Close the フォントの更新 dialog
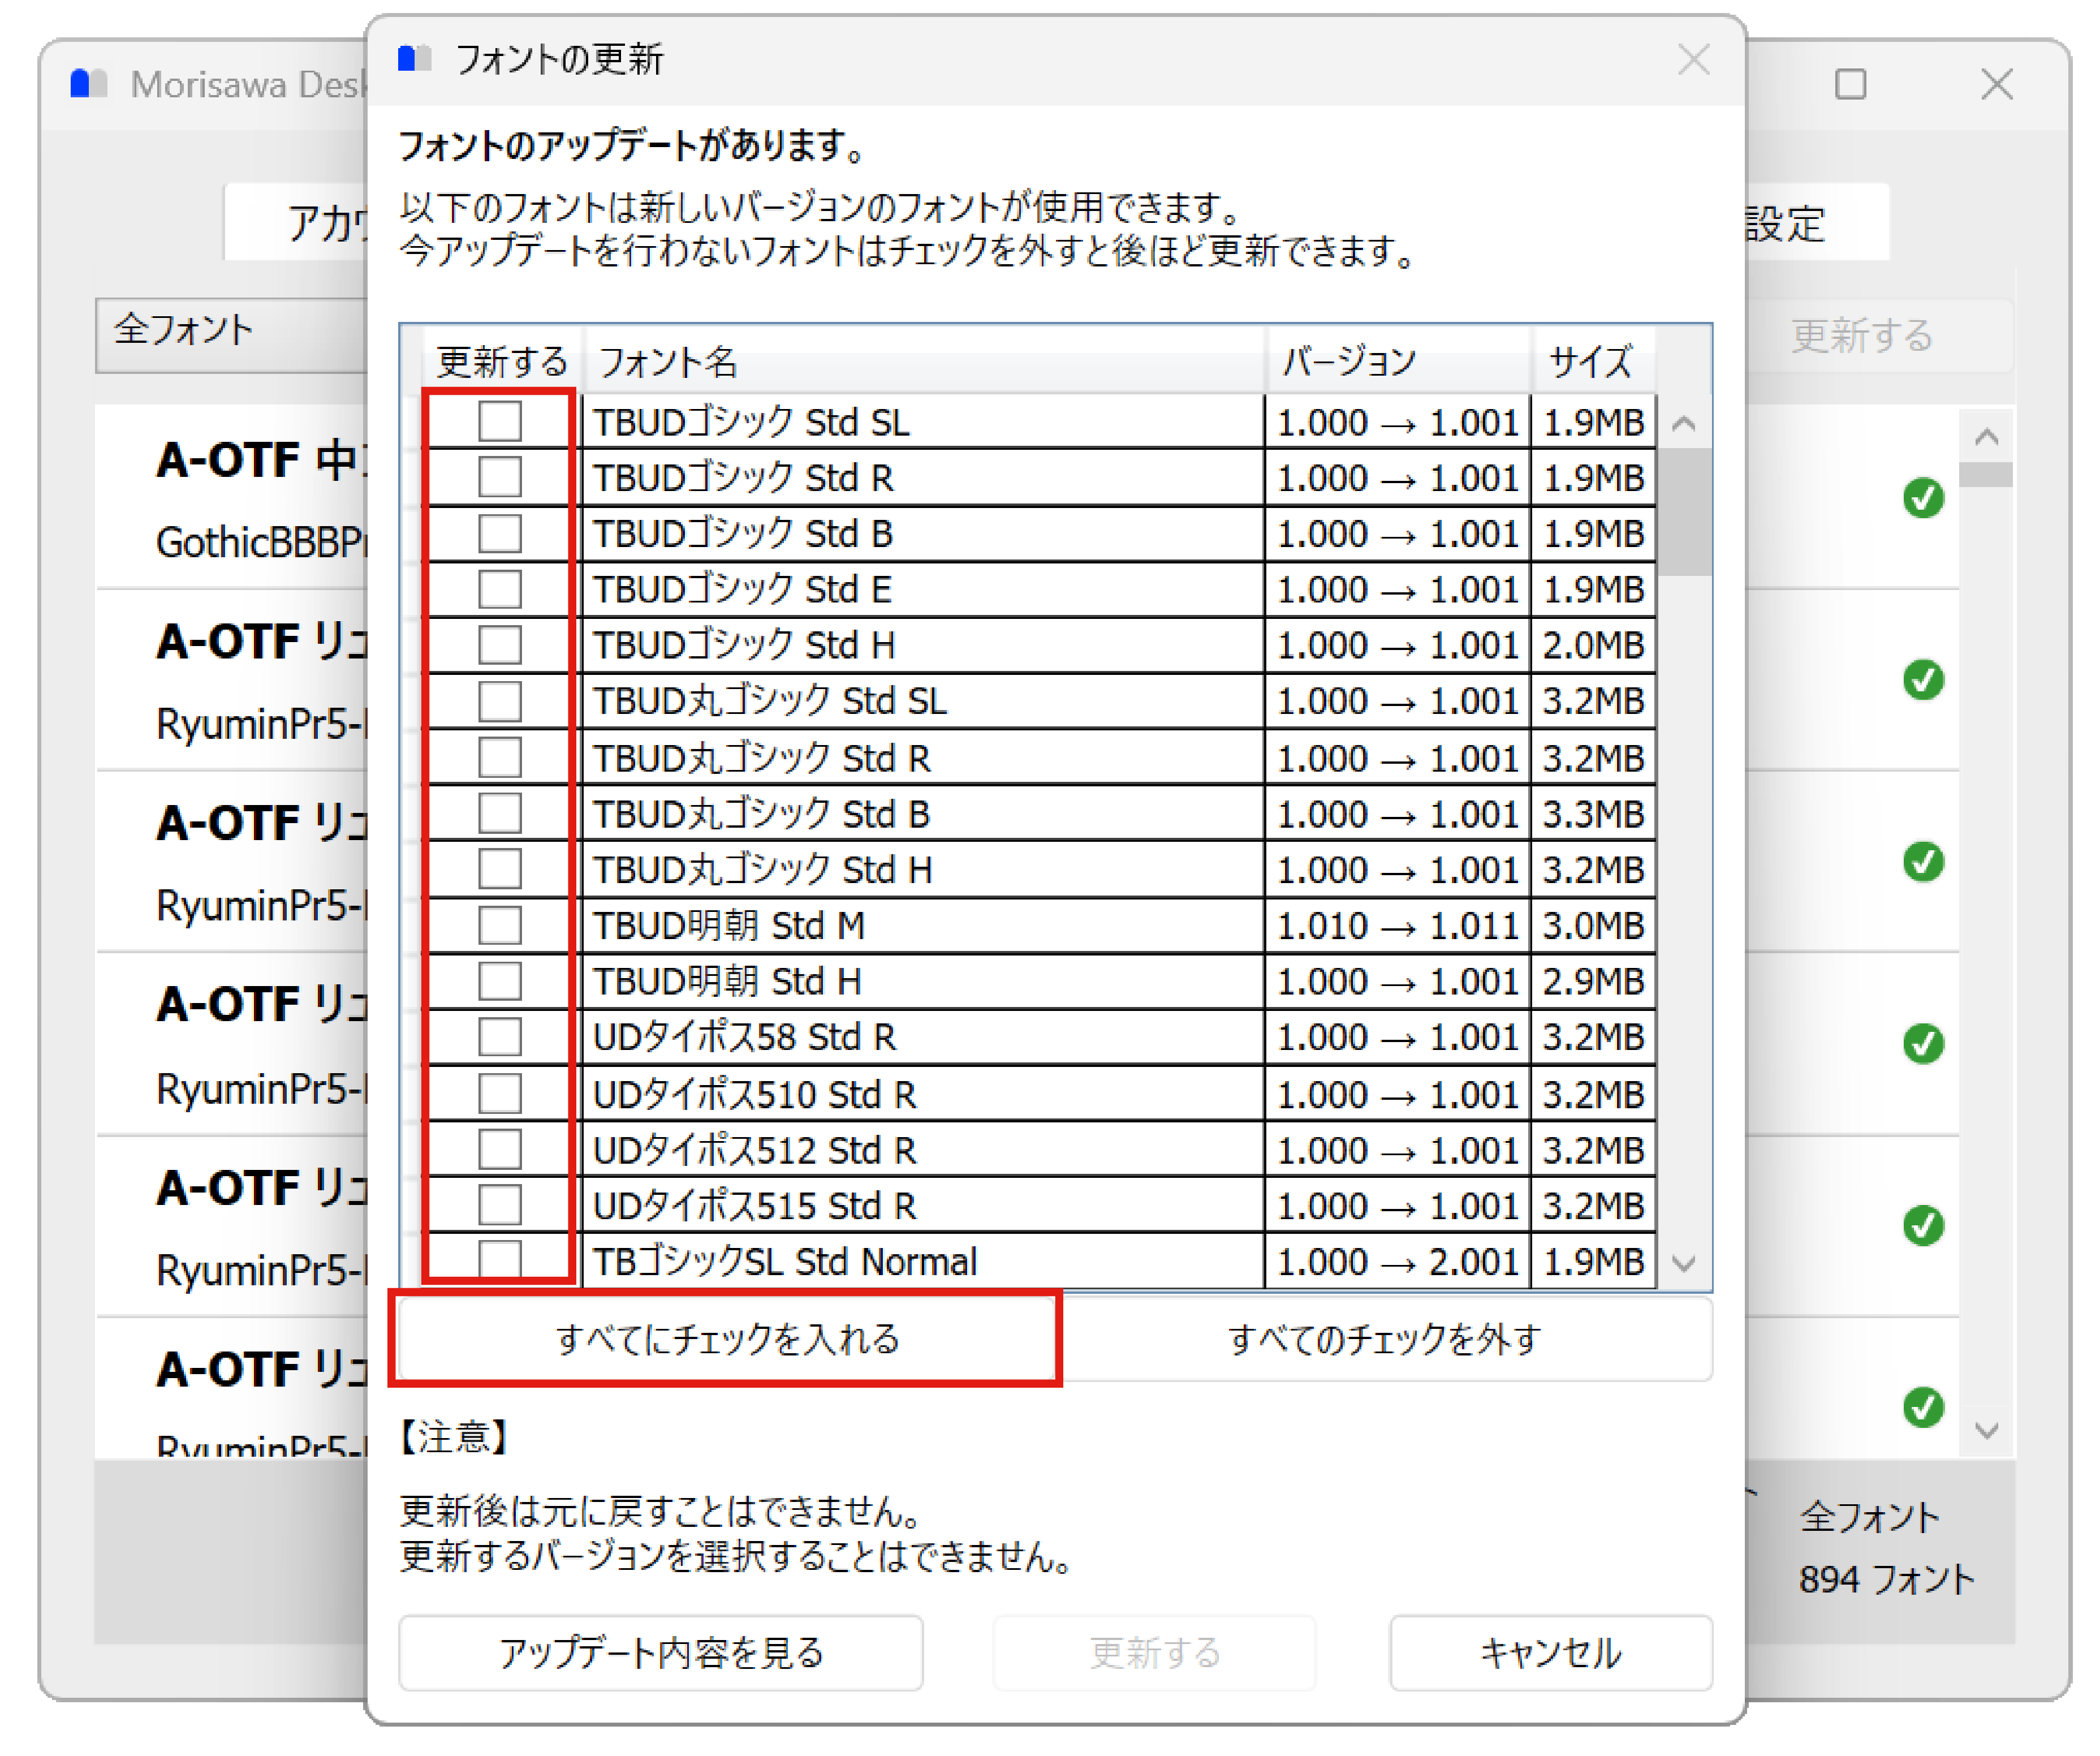This screenshot has width=2100, height=1756. click(1694, 60)
